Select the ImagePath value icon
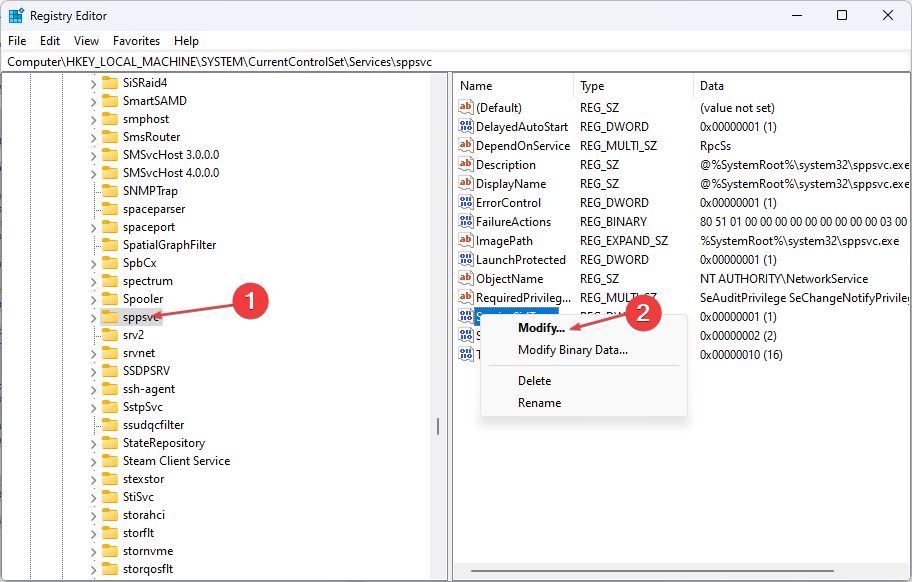The height and width of the screenshot is (582, 912). click(466, 240)
